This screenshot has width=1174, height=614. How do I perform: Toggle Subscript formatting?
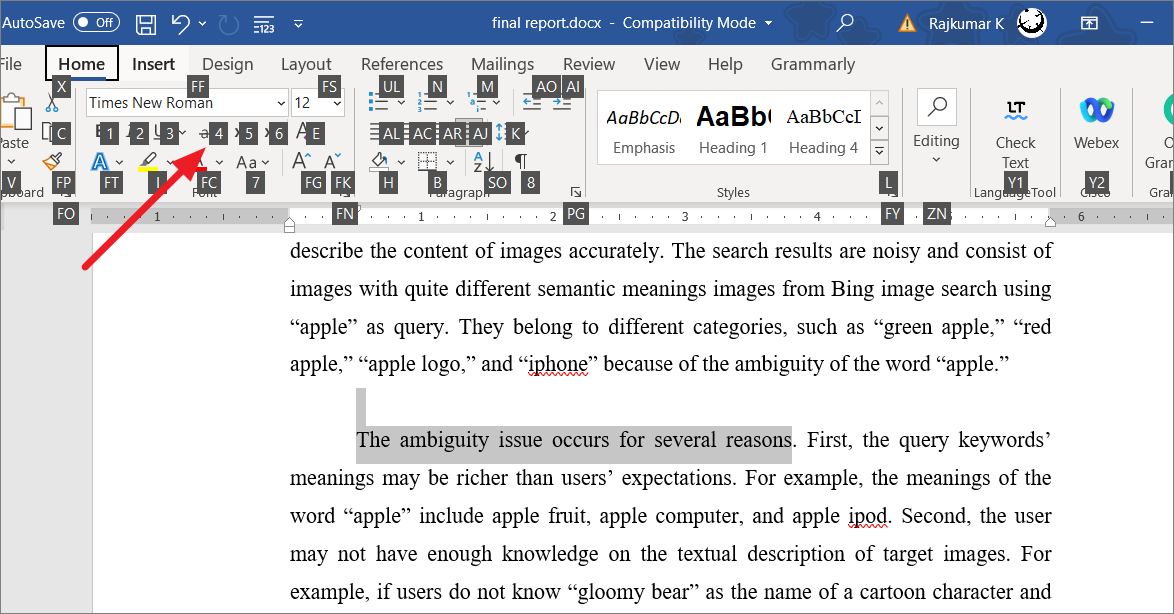243,132
